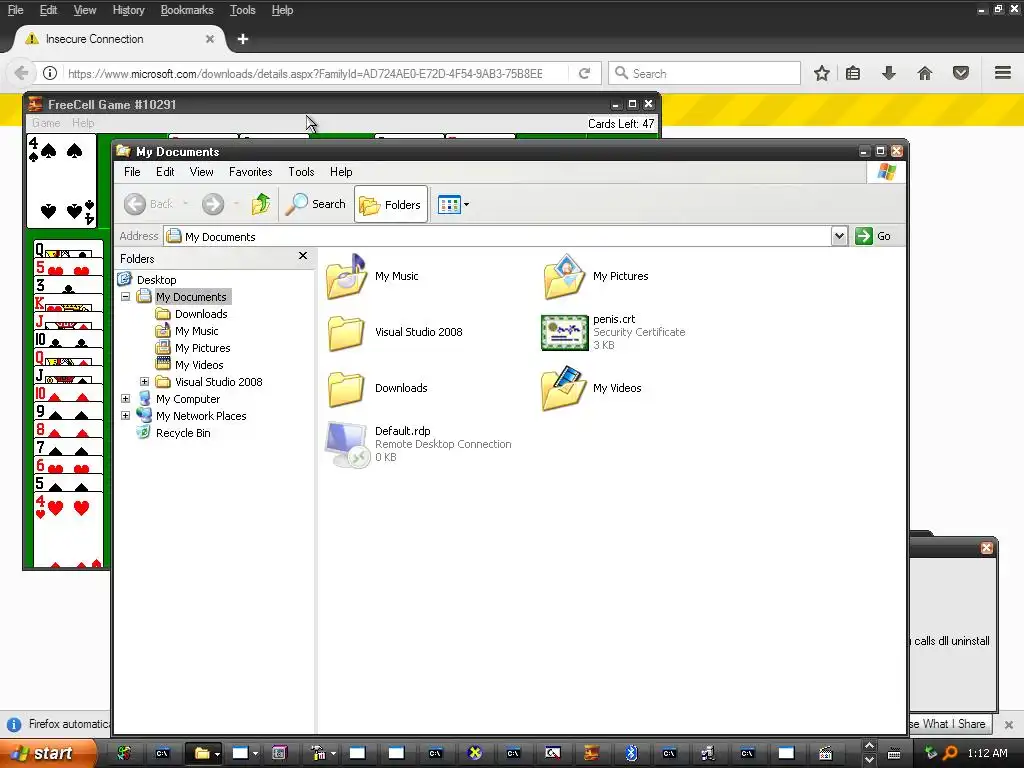Open the Game menu in FreeCell
This screenshot has width=1024, height=768.
click(46, 123)
